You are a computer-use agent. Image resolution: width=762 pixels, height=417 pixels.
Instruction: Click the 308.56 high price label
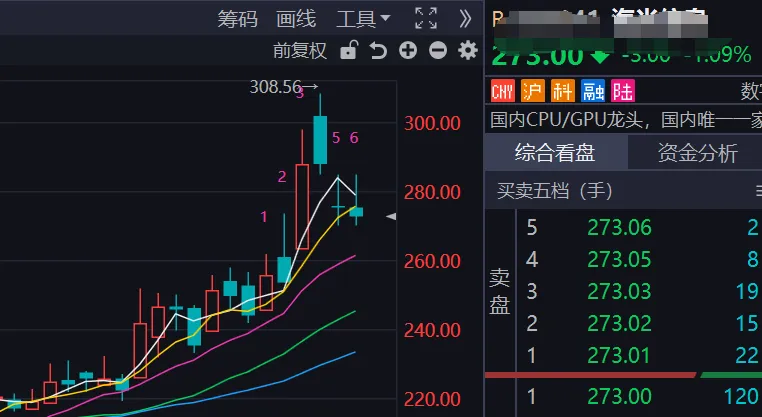click(276, 87)
